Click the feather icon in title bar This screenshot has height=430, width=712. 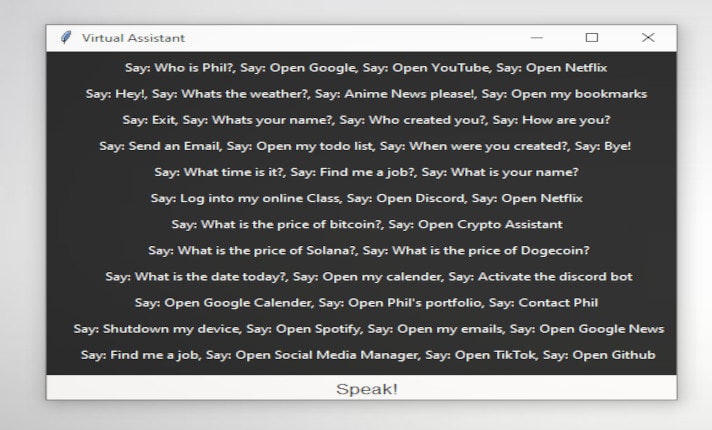66,38
